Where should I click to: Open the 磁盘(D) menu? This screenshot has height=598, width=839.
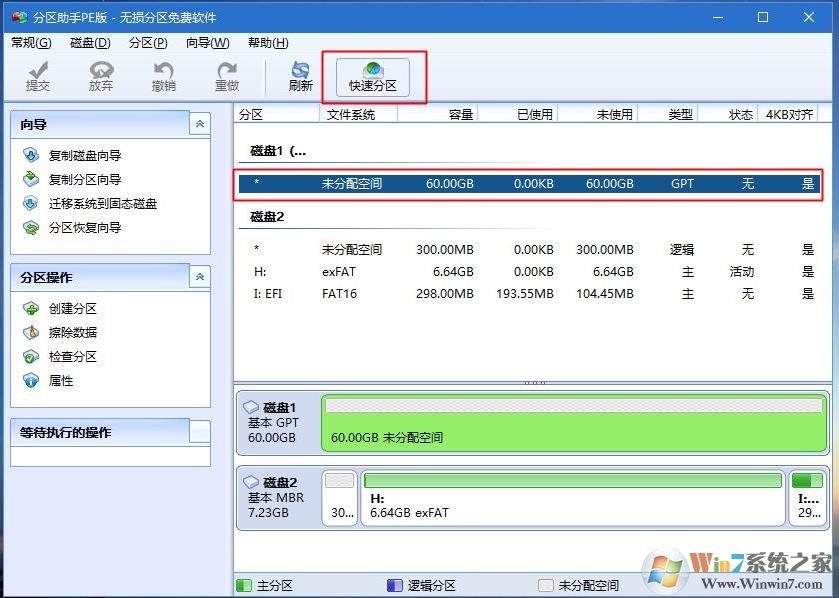[88, 43]
